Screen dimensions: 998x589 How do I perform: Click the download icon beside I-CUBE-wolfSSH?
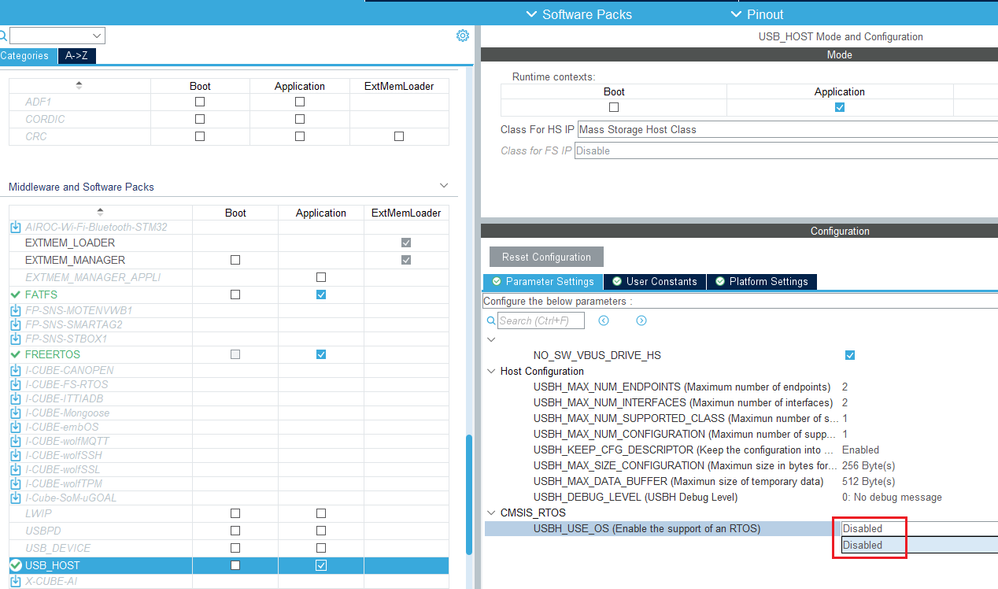[x=16, y=455]
